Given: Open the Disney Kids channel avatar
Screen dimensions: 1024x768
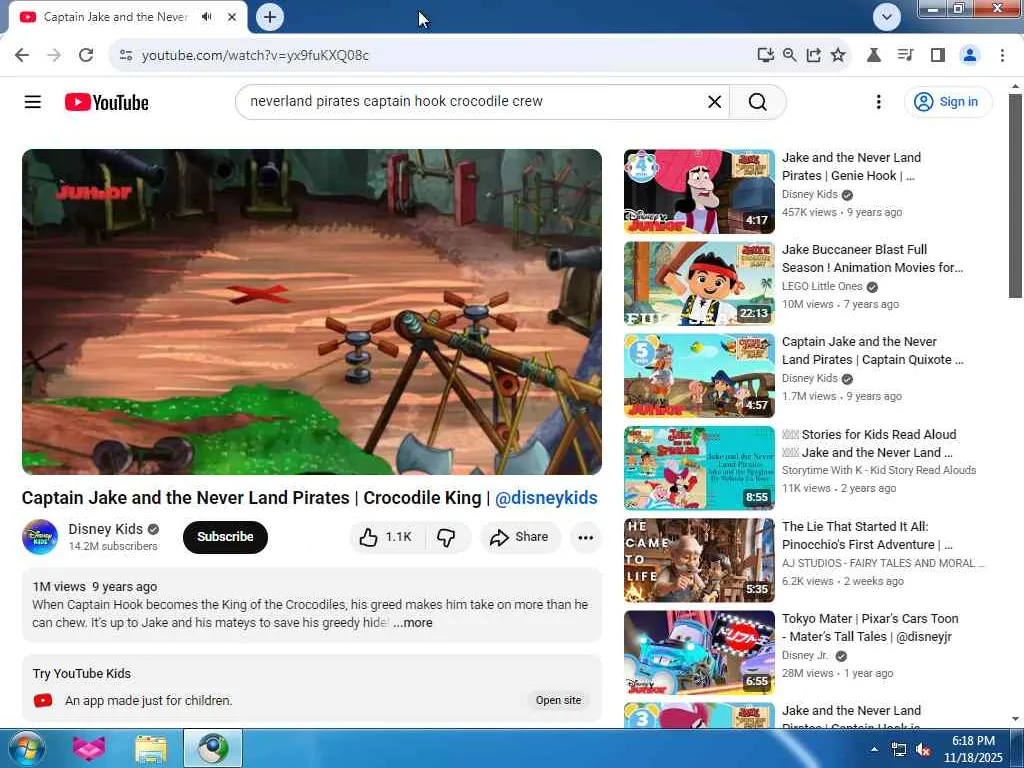Looking at the screenshot, I should pyautogui.click(x=40, y=537).
